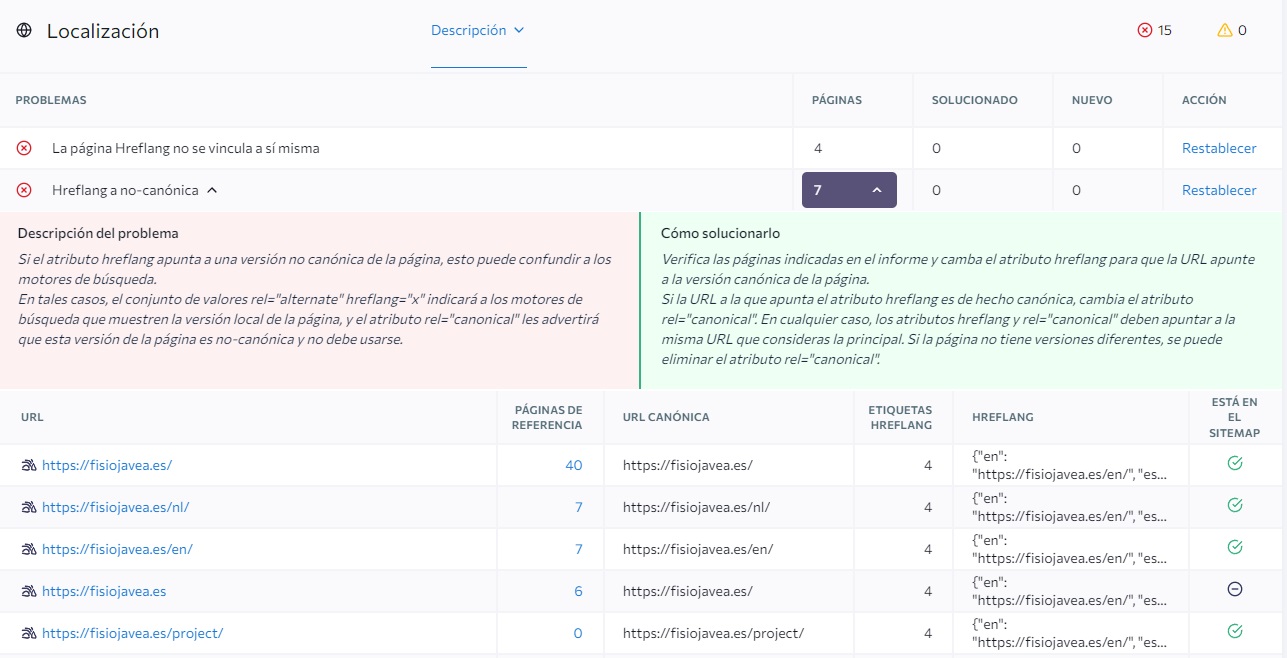This screenshot has width=1287, height=658.
Task: Open the https://fisiojavea.es/nl/ URL link
Action: click(x=115, y=507)
